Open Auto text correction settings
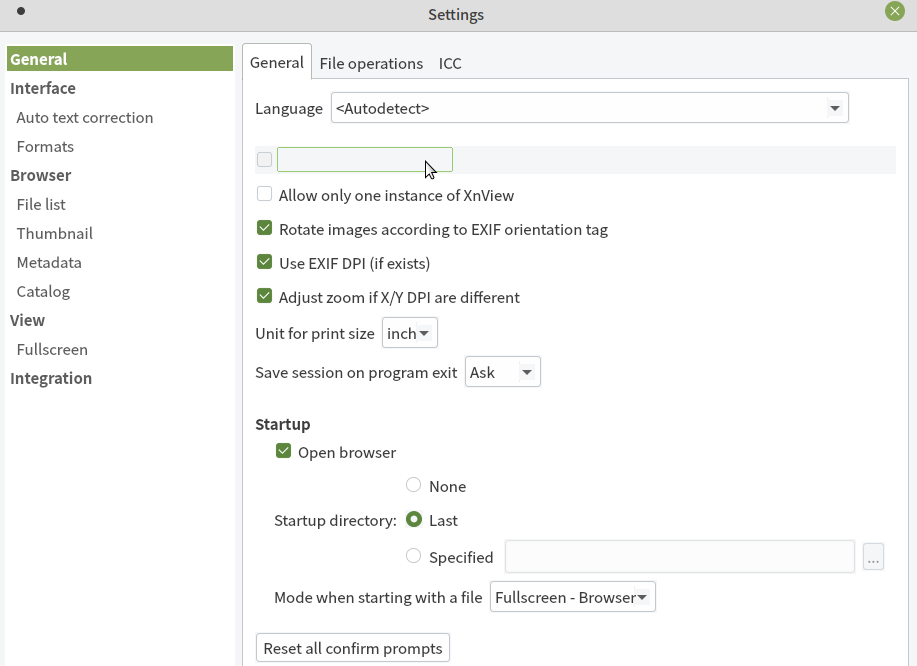 point(85,117)
